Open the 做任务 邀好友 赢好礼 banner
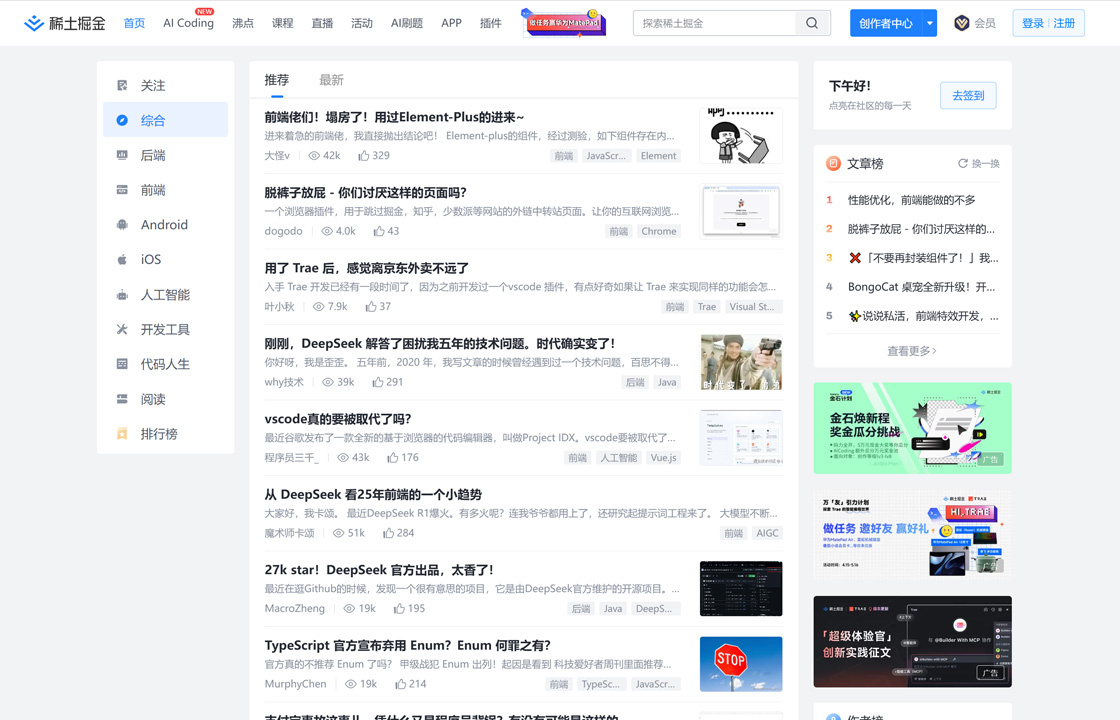 point(912,534)
